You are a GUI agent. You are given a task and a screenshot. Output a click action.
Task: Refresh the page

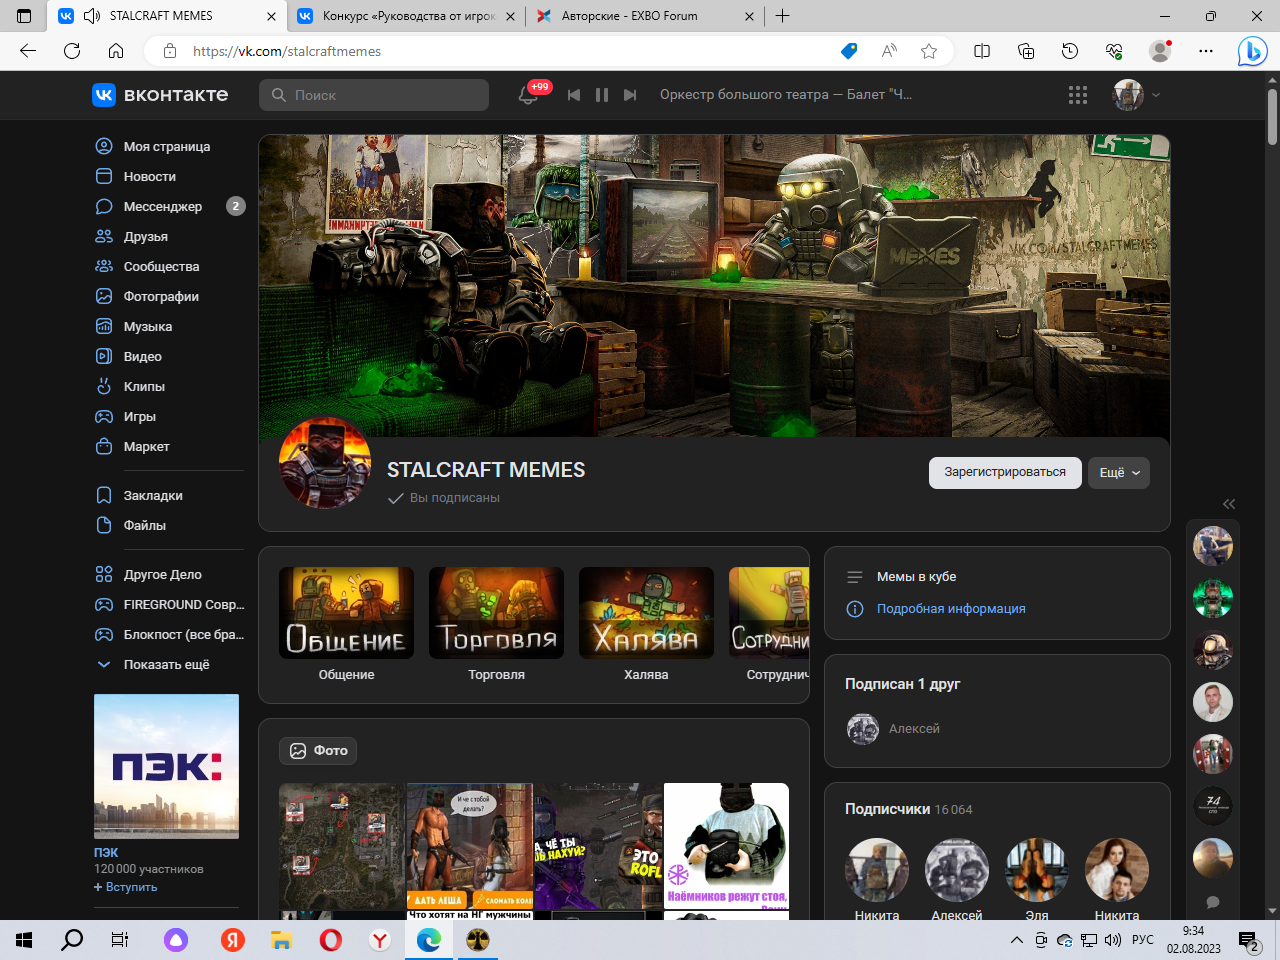[72, 51]
